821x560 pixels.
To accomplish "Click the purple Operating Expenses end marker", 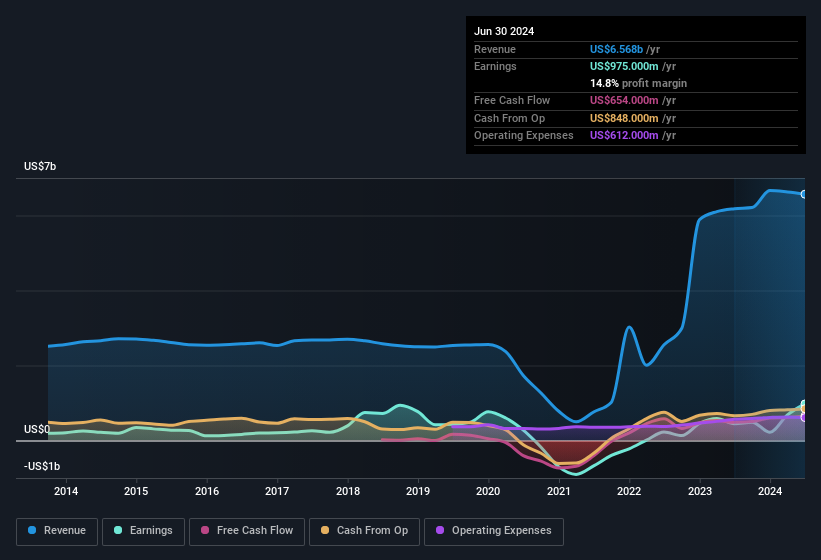I will click(804, 418).
